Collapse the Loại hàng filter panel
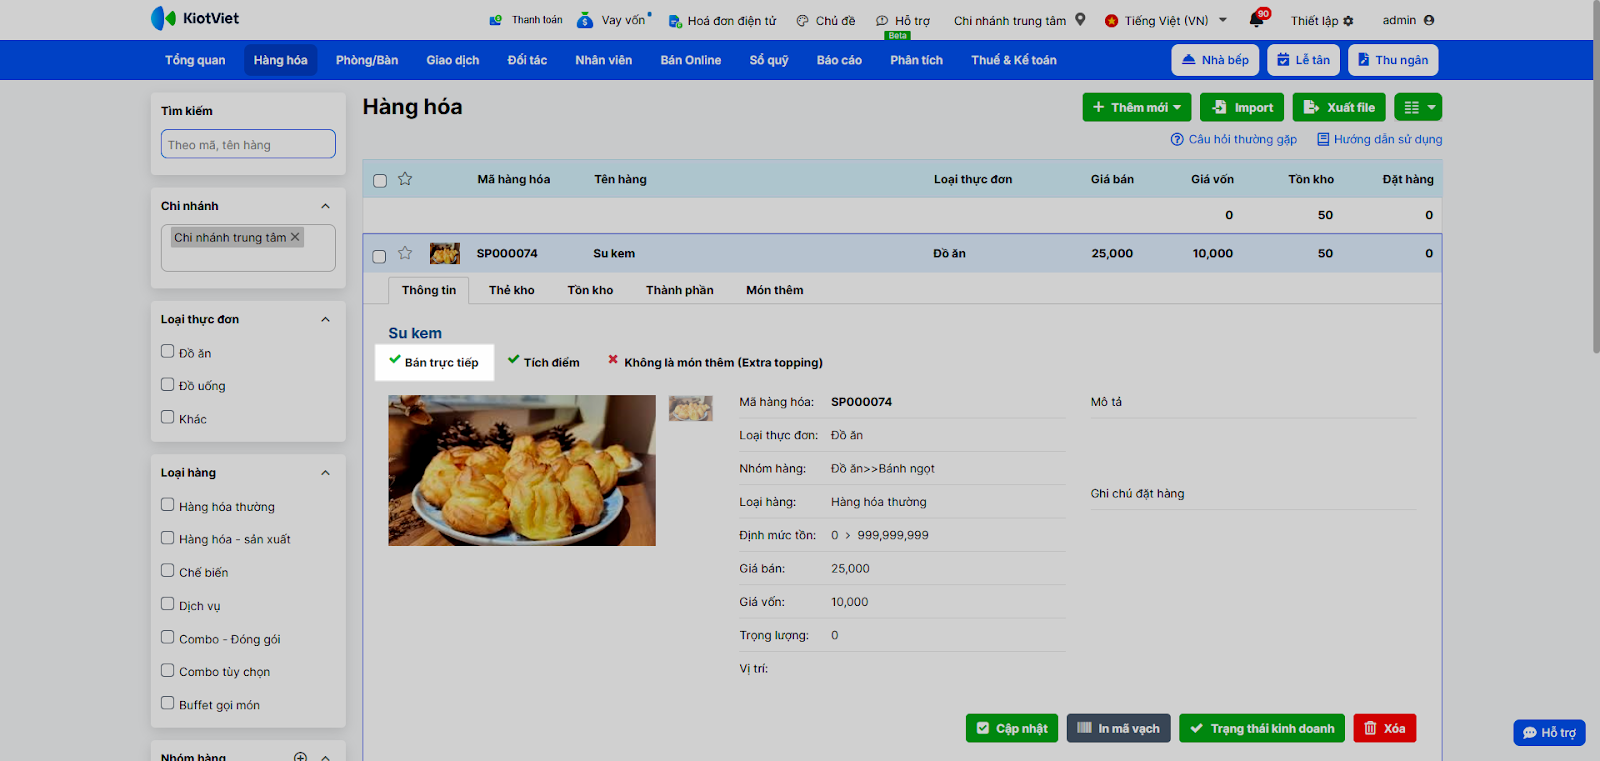Image resolution: width=1600 pixels, height=761 pixels. pos(325,473)
